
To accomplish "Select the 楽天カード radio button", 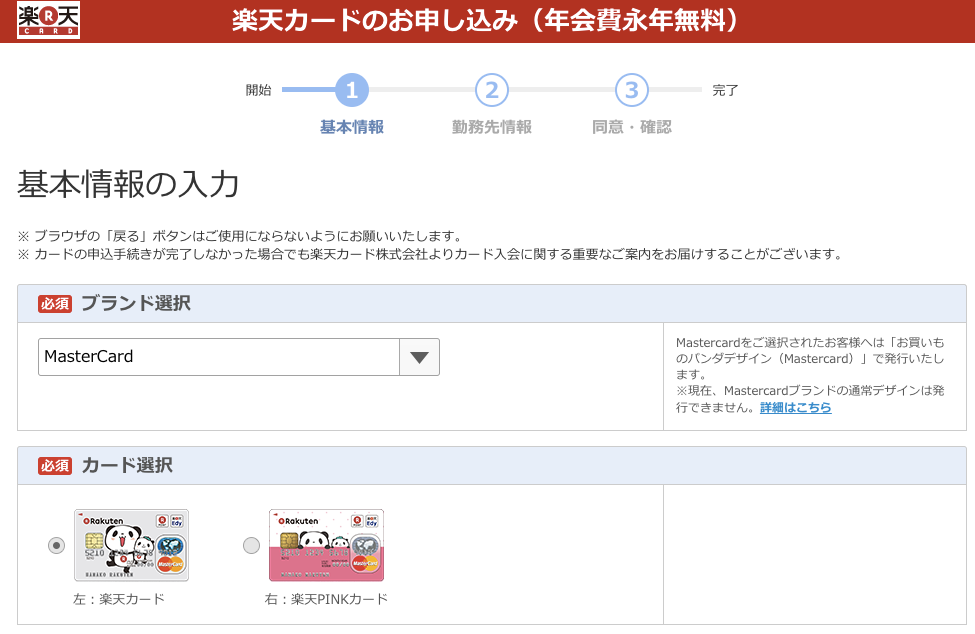I will pos(57,546).
